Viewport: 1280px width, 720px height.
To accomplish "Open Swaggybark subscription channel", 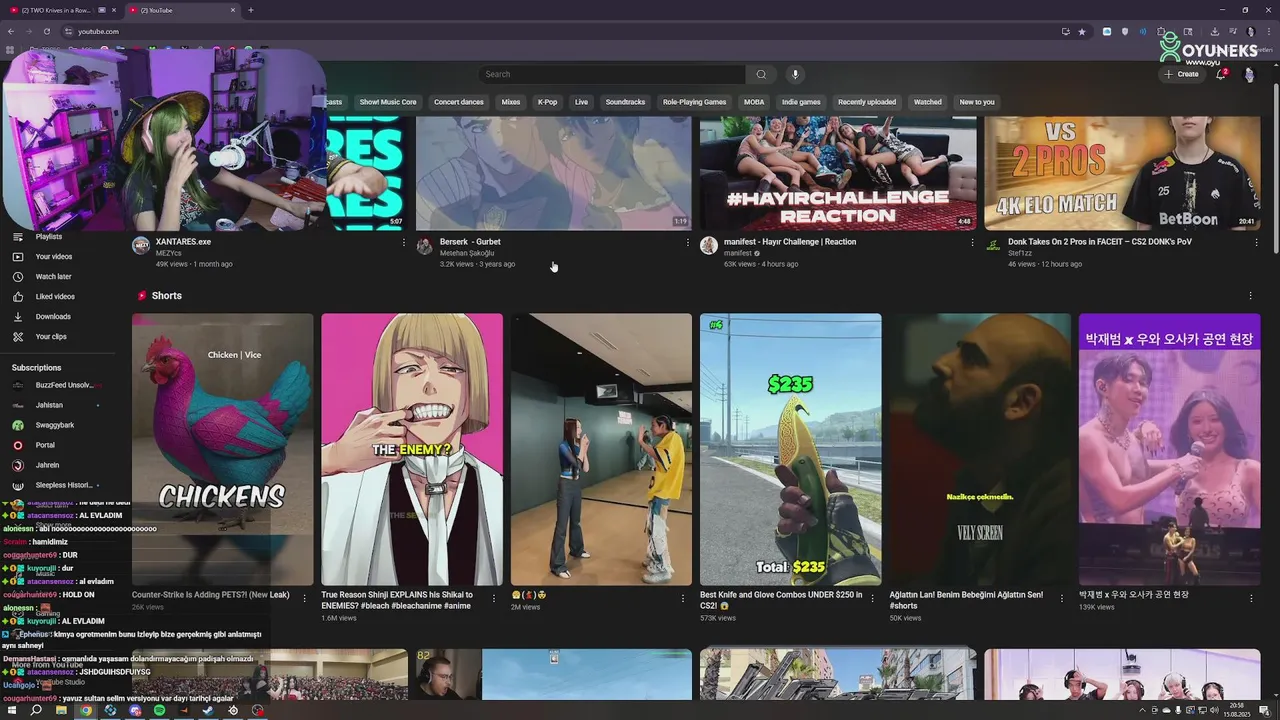I will [x=55, y=425].
